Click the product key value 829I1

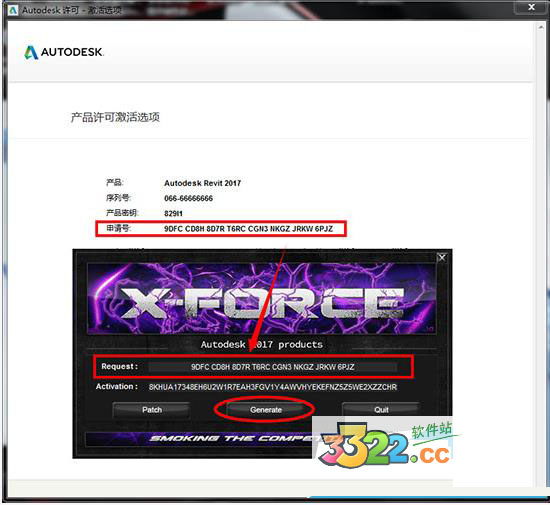coord(173,214)
